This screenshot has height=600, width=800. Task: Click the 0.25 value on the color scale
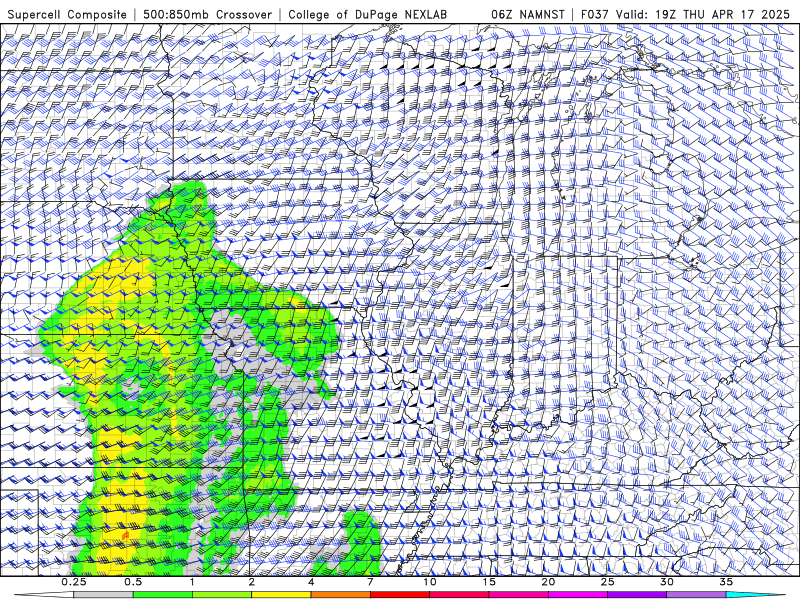[x=74, y=582]
